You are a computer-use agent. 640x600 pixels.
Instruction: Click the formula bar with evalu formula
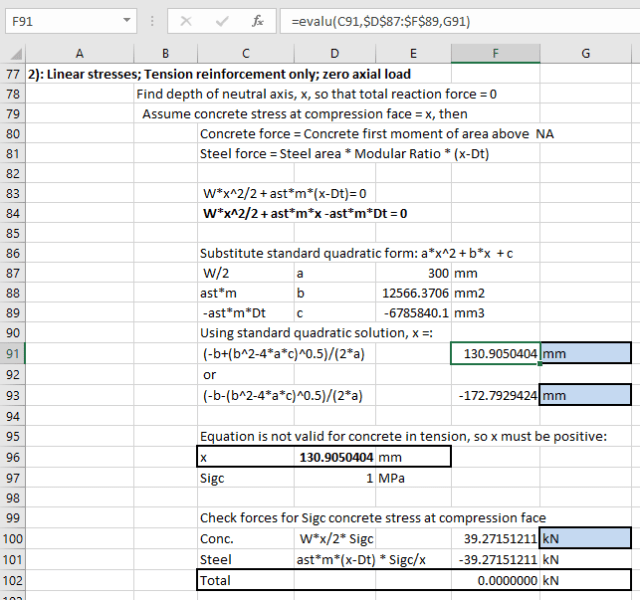click(x=450, y=20)
